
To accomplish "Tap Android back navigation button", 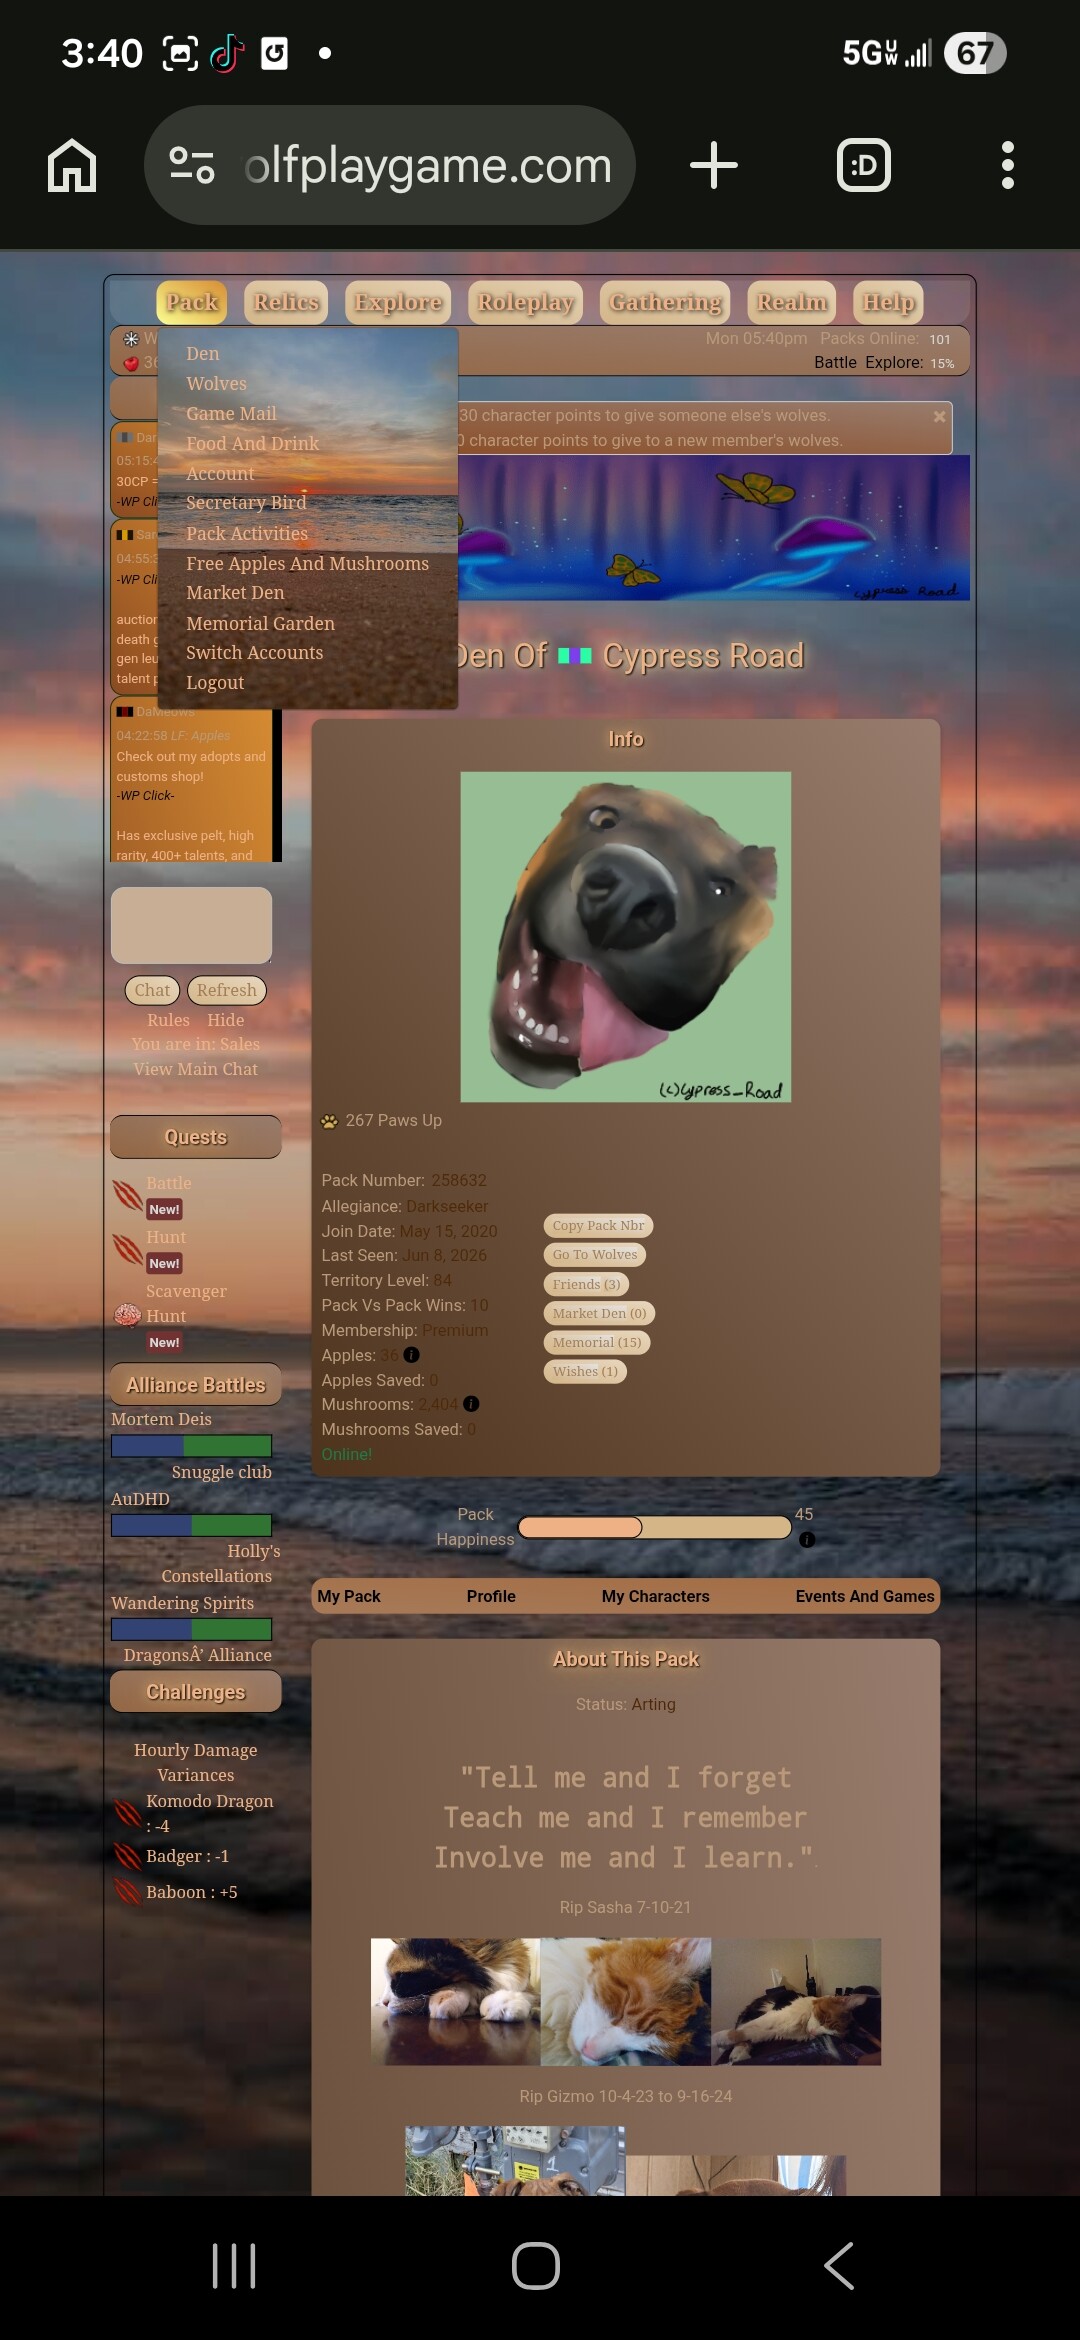I will tap(839, 2266).
